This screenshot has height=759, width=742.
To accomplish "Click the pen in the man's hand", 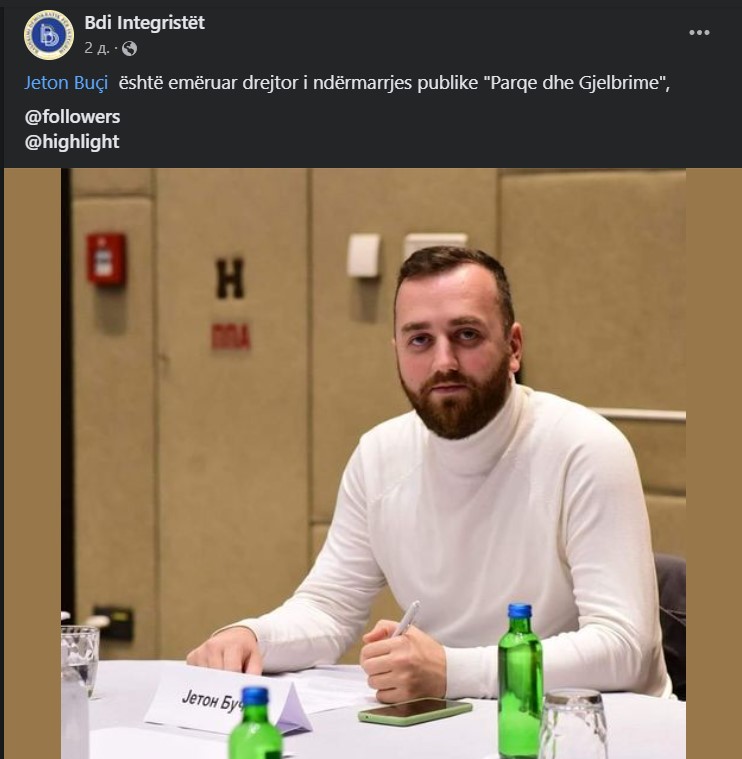I will [x=406, y=618].
